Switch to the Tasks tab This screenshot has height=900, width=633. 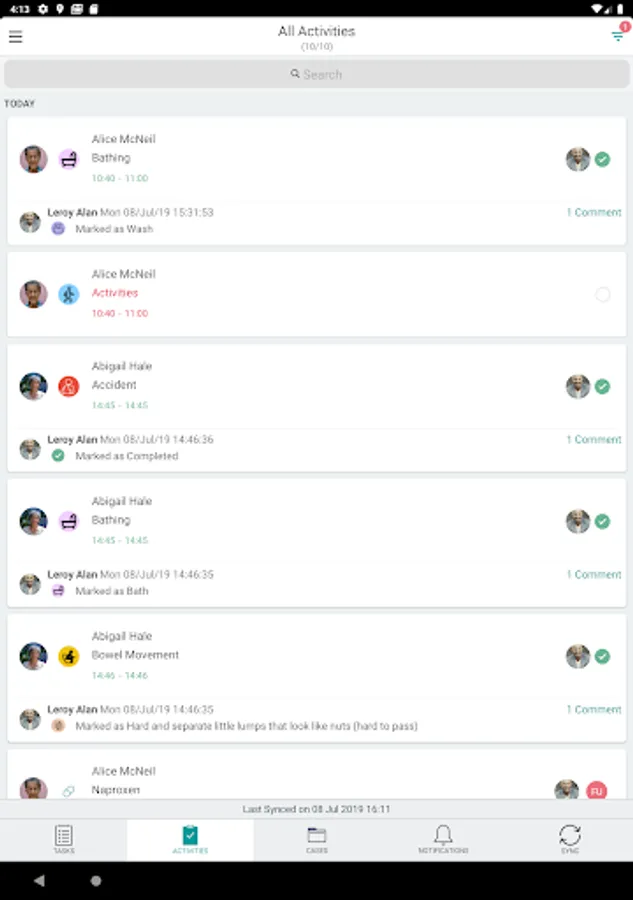pos(64,839)
